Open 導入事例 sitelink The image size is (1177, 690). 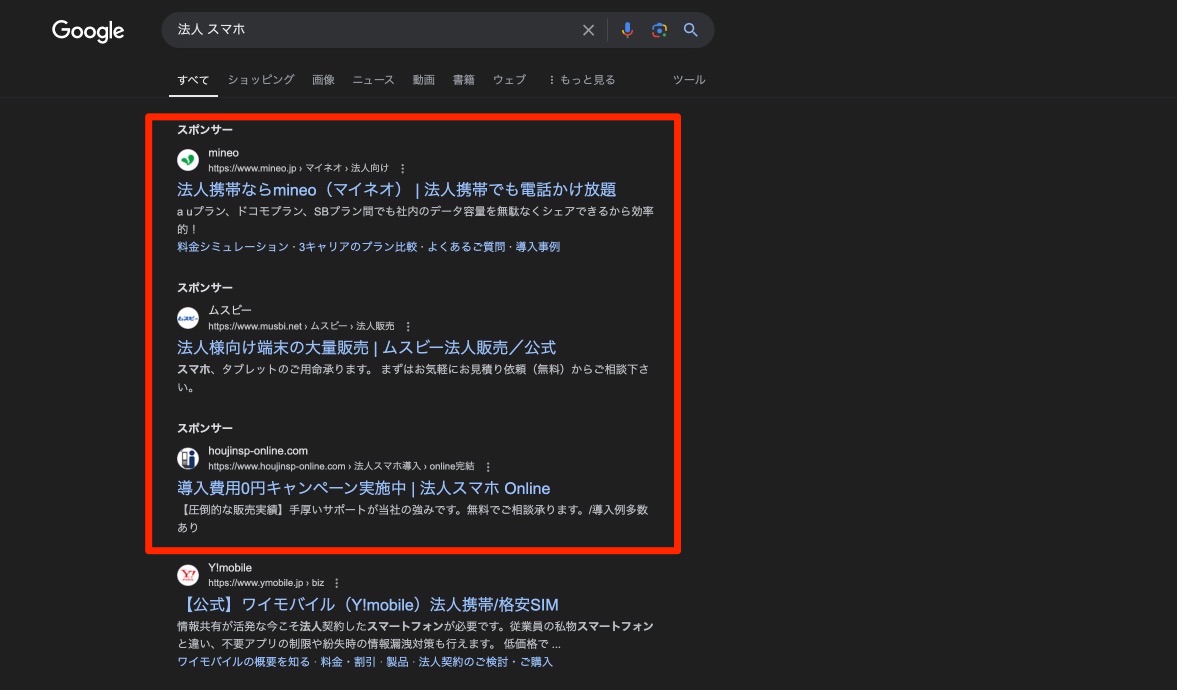[537, 247]
